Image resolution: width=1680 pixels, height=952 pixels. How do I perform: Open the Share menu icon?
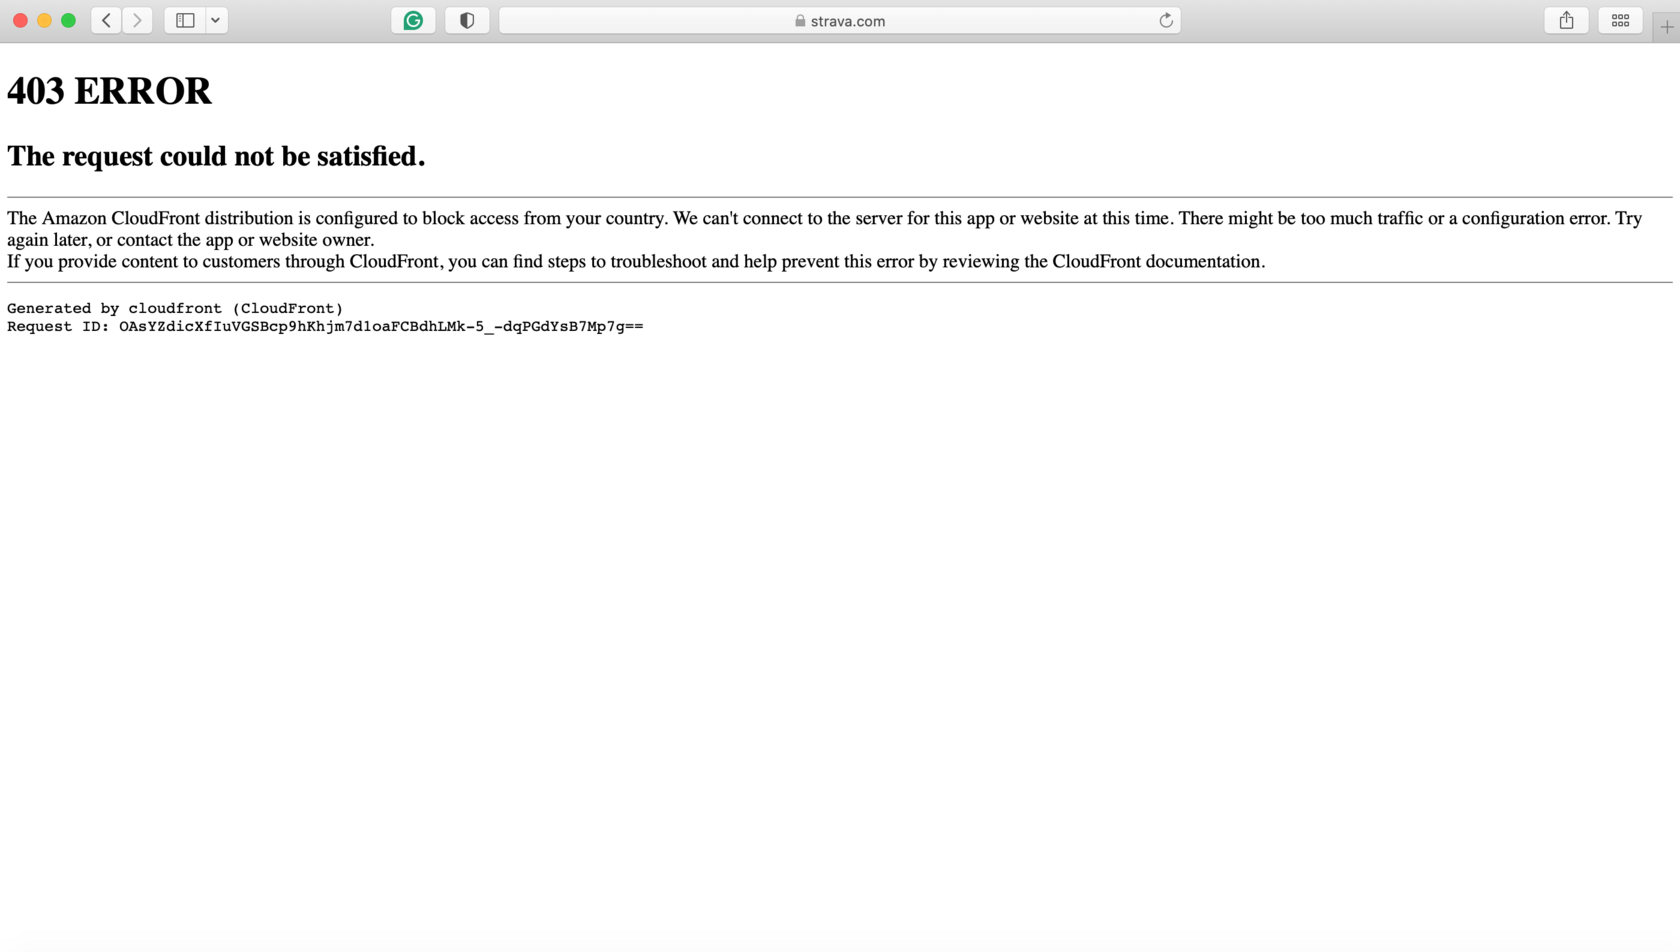pyautogui.click(x=1566, y=20)
